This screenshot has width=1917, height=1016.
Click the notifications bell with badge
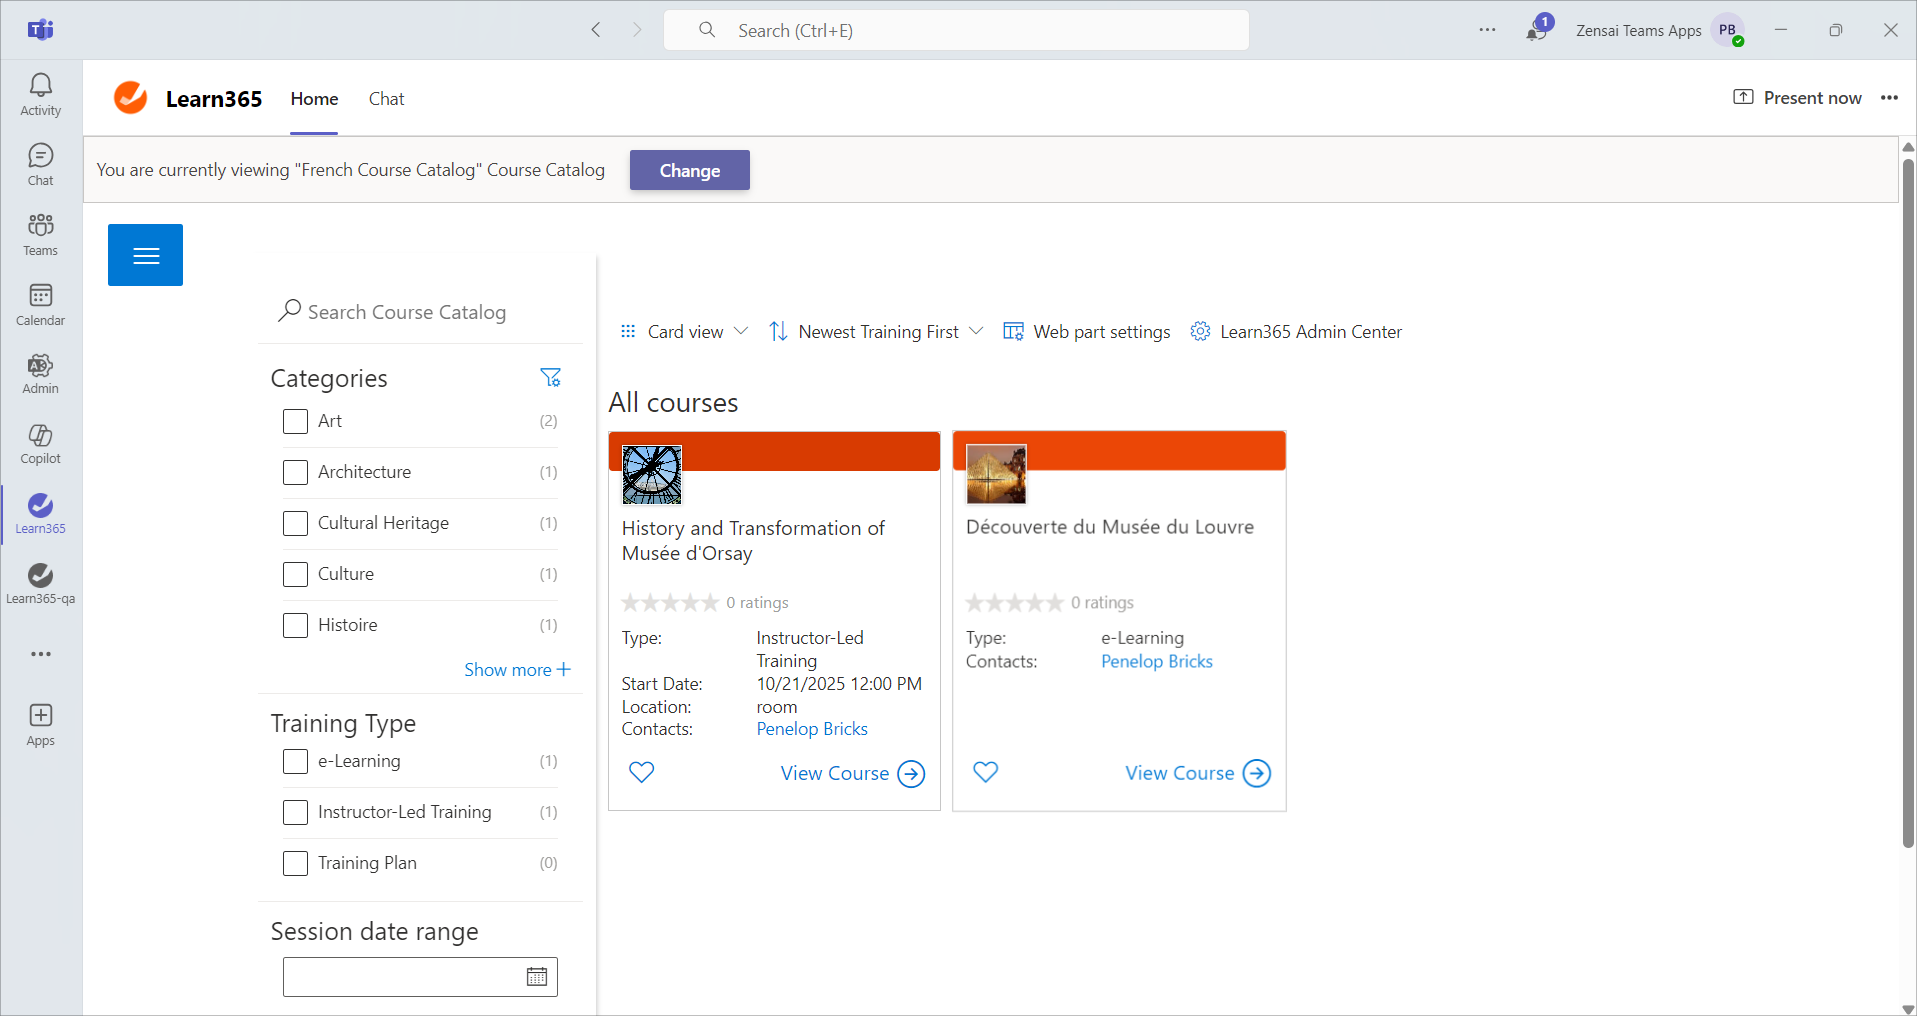point(1537,30)
